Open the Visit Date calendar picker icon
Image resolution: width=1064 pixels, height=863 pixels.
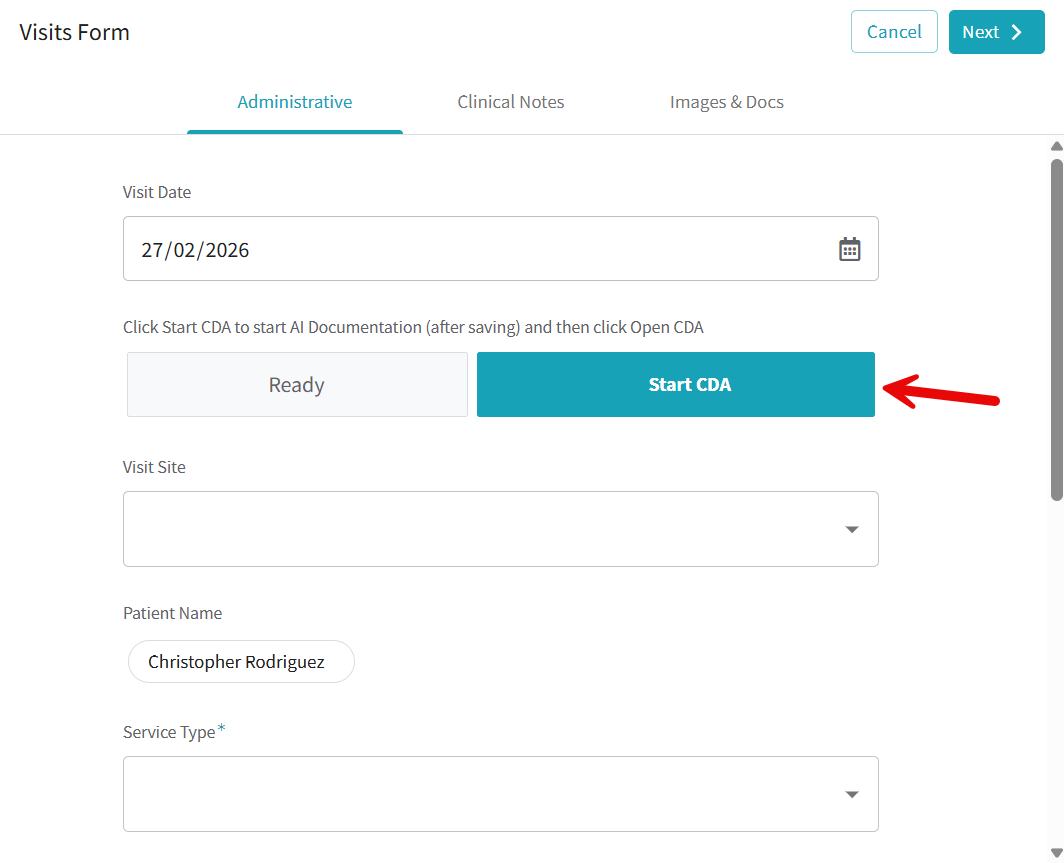click(x=850, y=248)
